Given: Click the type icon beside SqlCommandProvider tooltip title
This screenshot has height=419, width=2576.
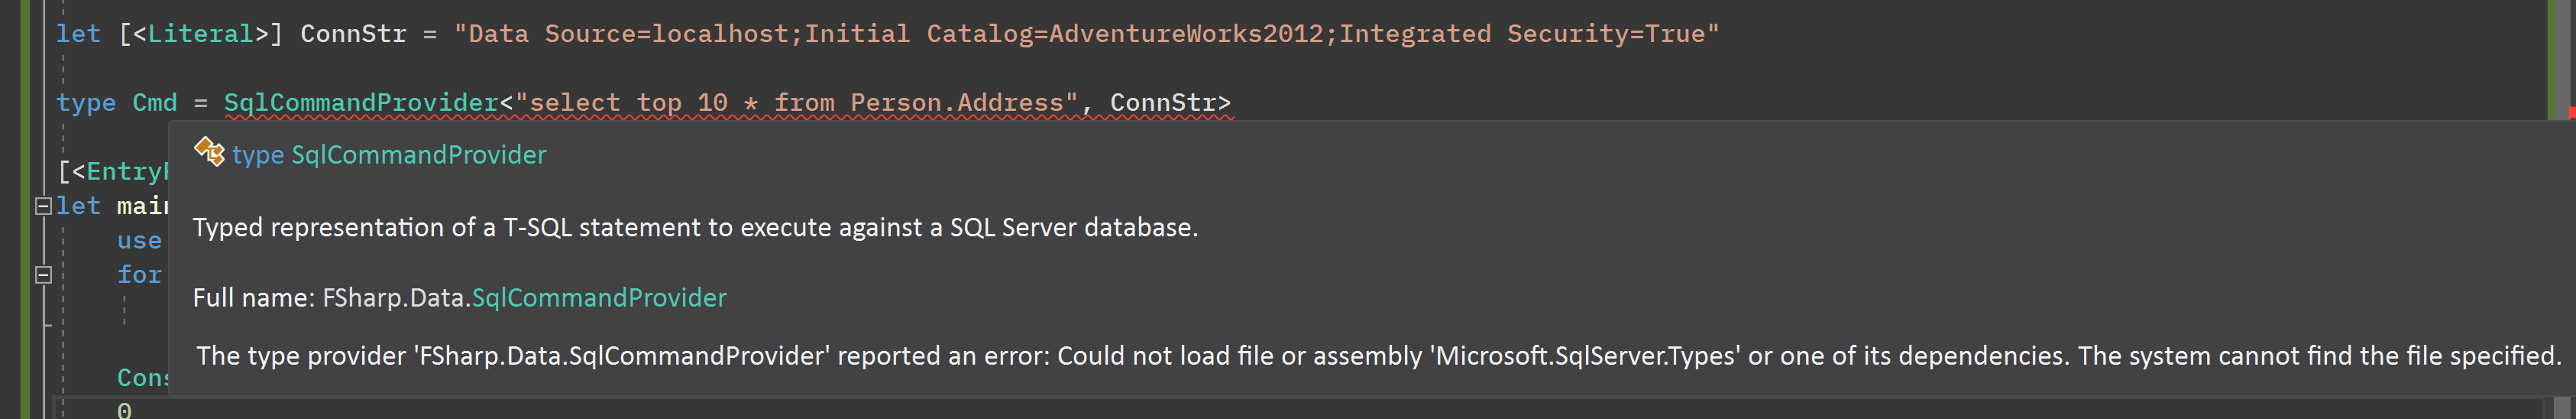Looking at the screenshot, I should pos(209,152).
